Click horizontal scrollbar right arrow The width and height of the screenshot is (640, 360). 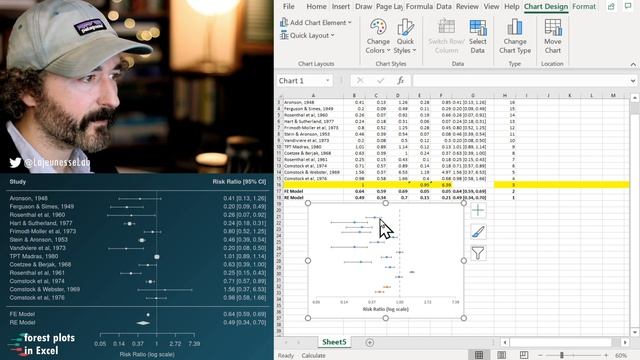[625, 342]
